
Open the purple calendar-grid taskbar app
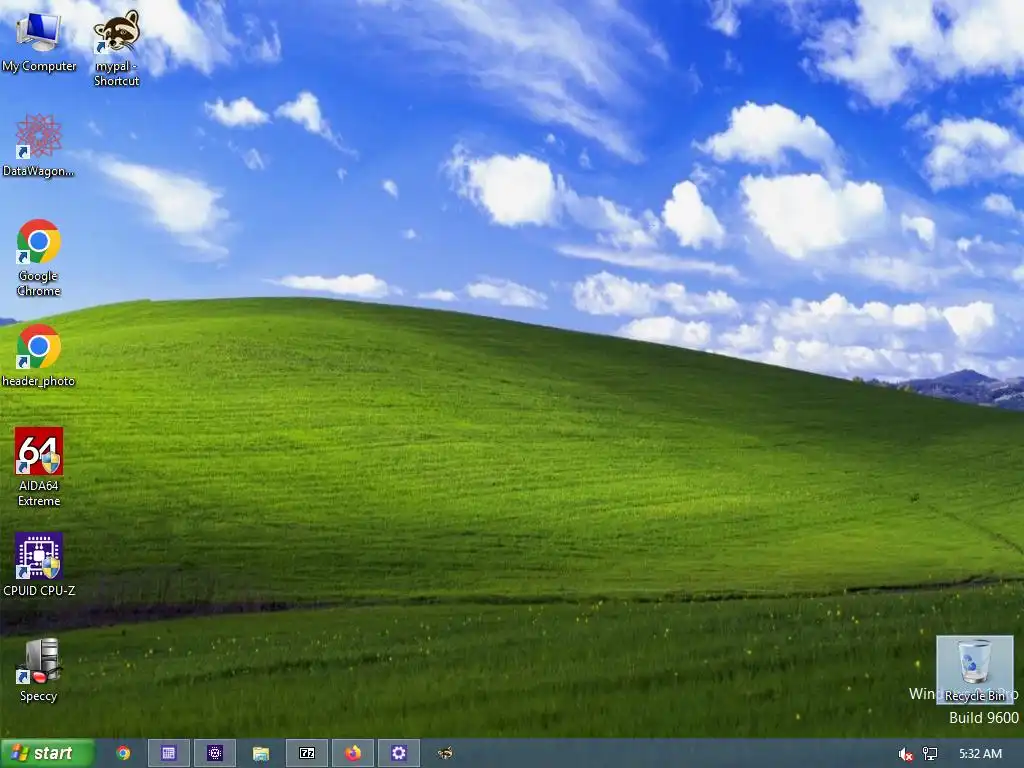pos(168,753)
